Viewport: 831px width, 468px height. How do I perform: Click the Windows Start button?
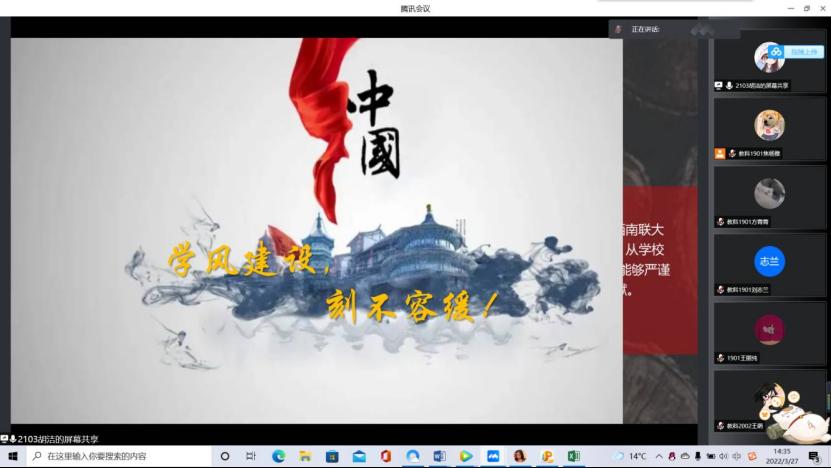(13, 456)
